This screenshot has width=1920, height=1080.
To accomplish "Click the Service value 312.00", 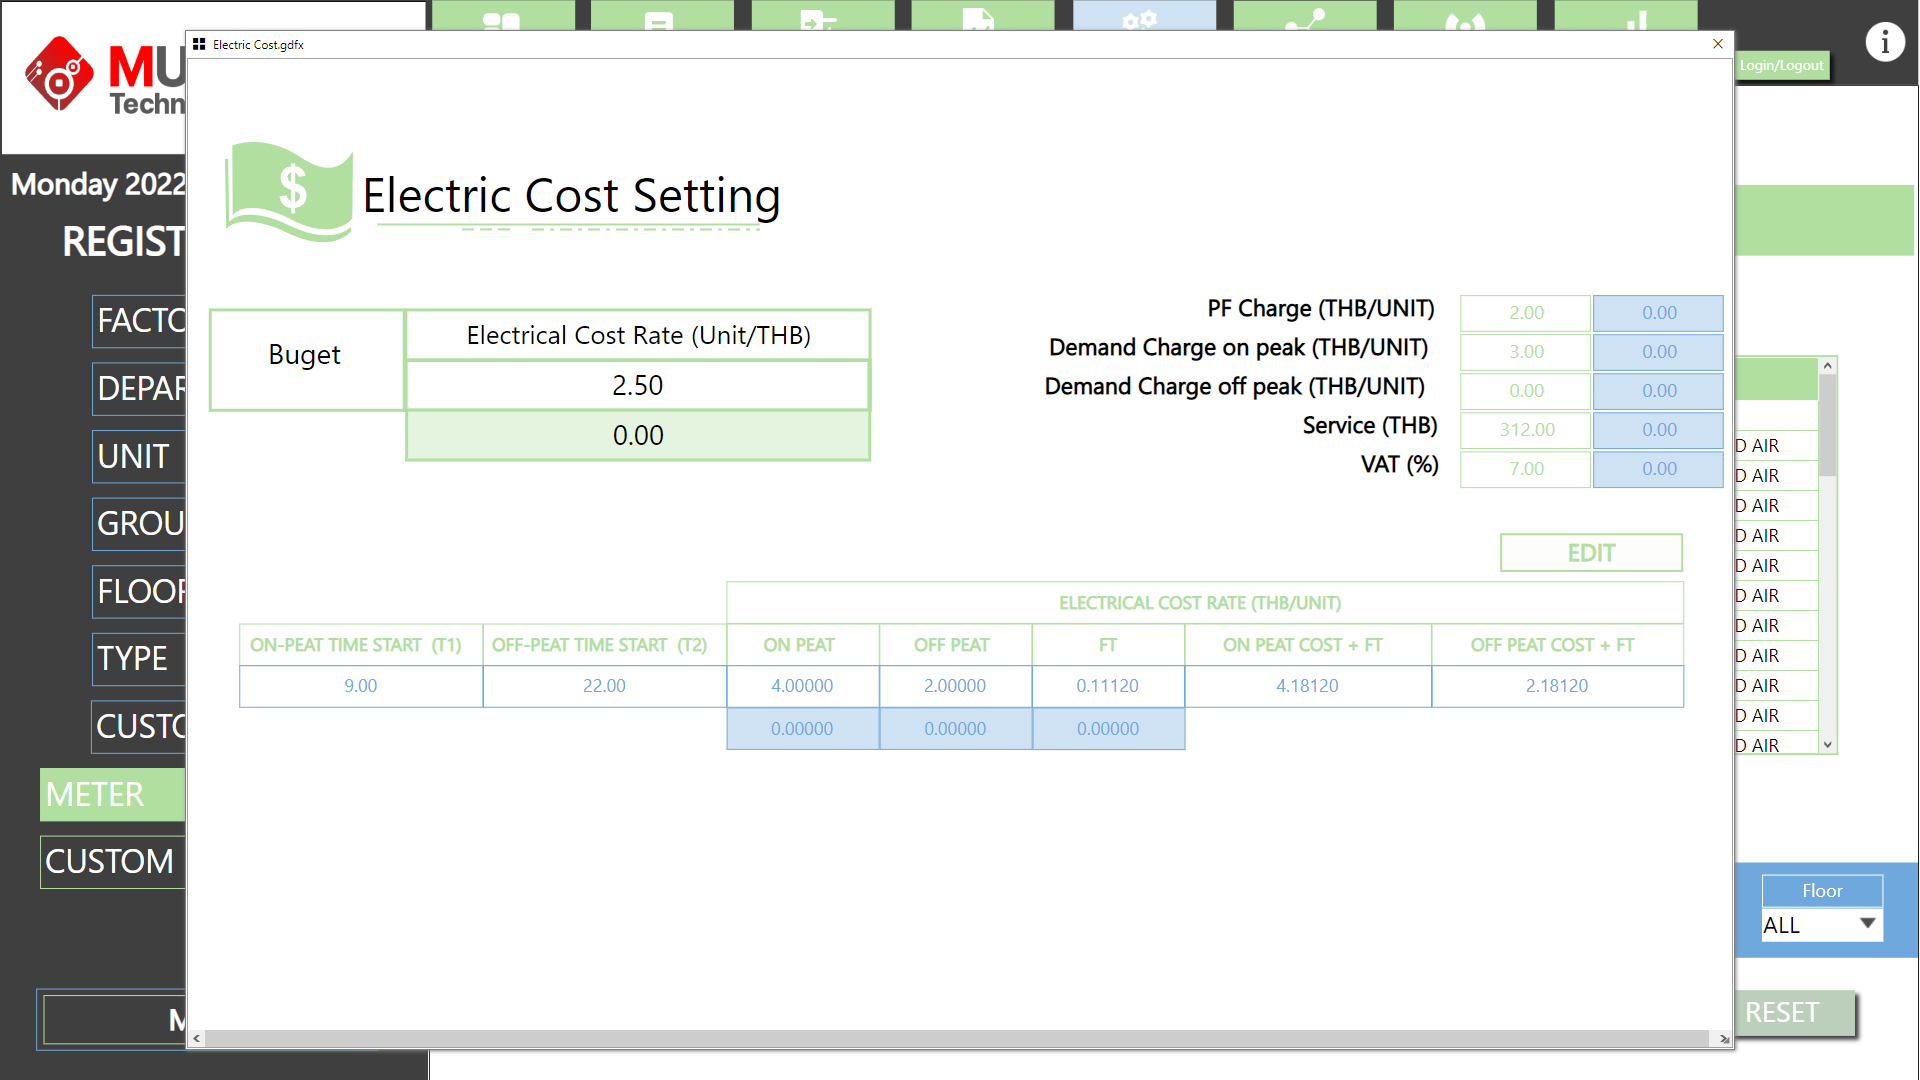I will click(x=1525, y=430).
